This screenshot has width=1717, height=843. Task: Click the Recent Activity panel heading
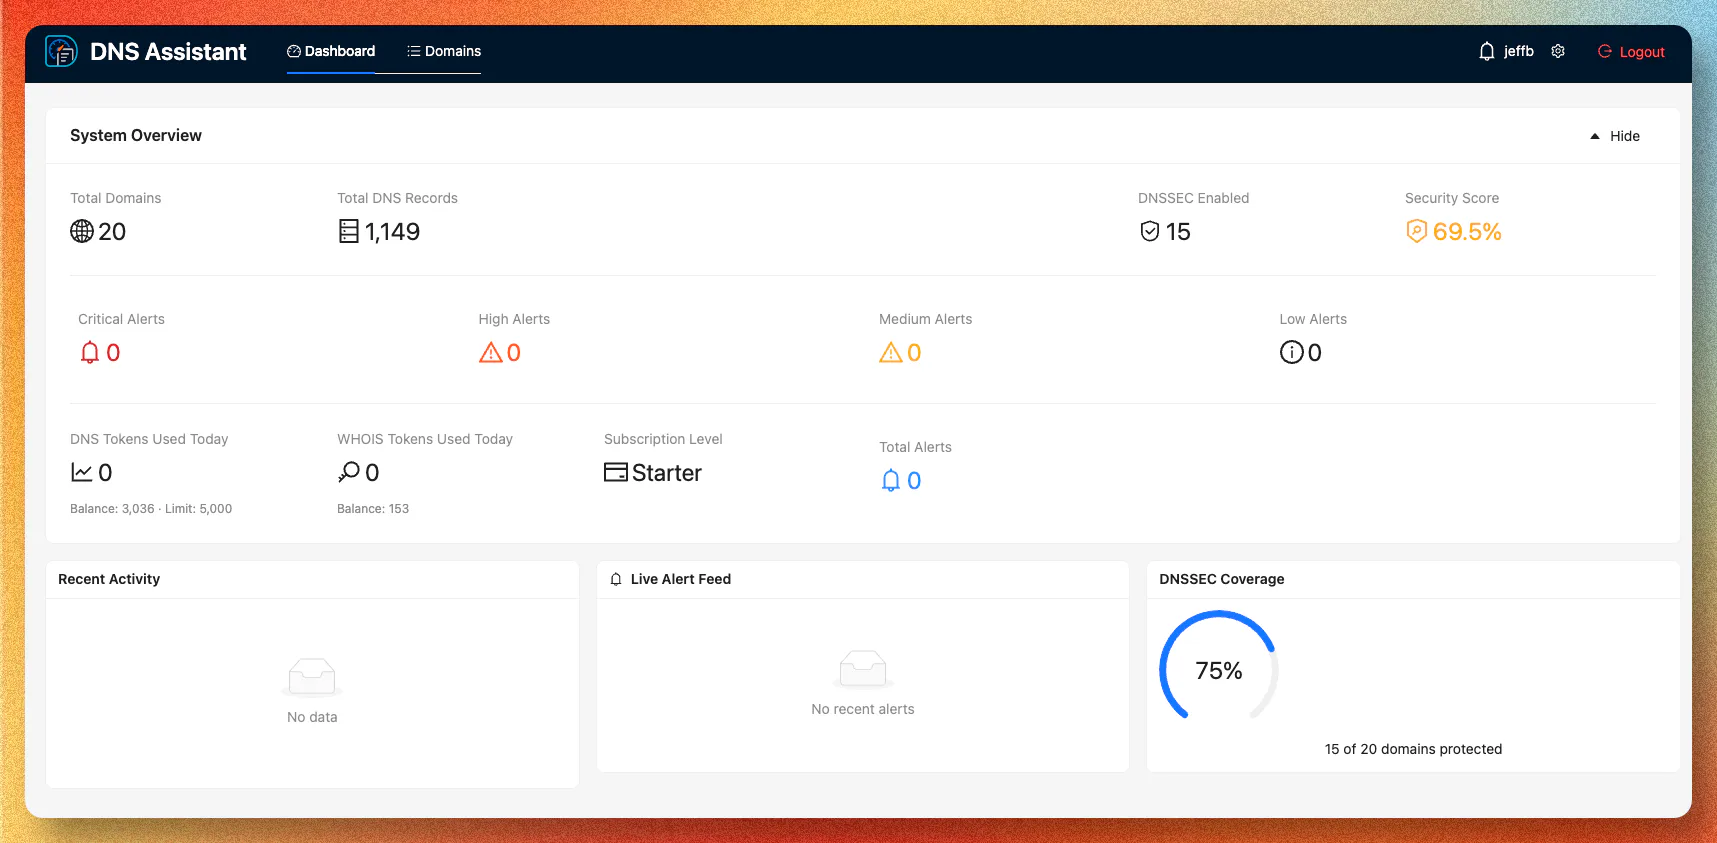(109, 579)
